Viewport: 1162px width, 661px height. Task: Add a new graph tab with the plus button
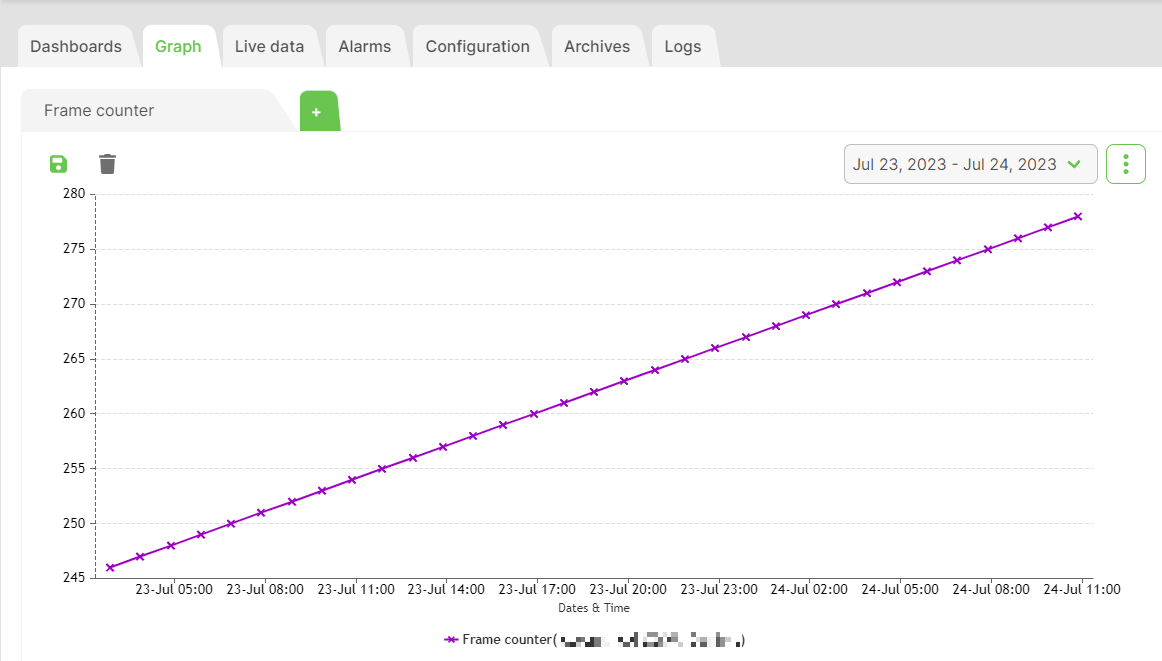click(317, 112)
